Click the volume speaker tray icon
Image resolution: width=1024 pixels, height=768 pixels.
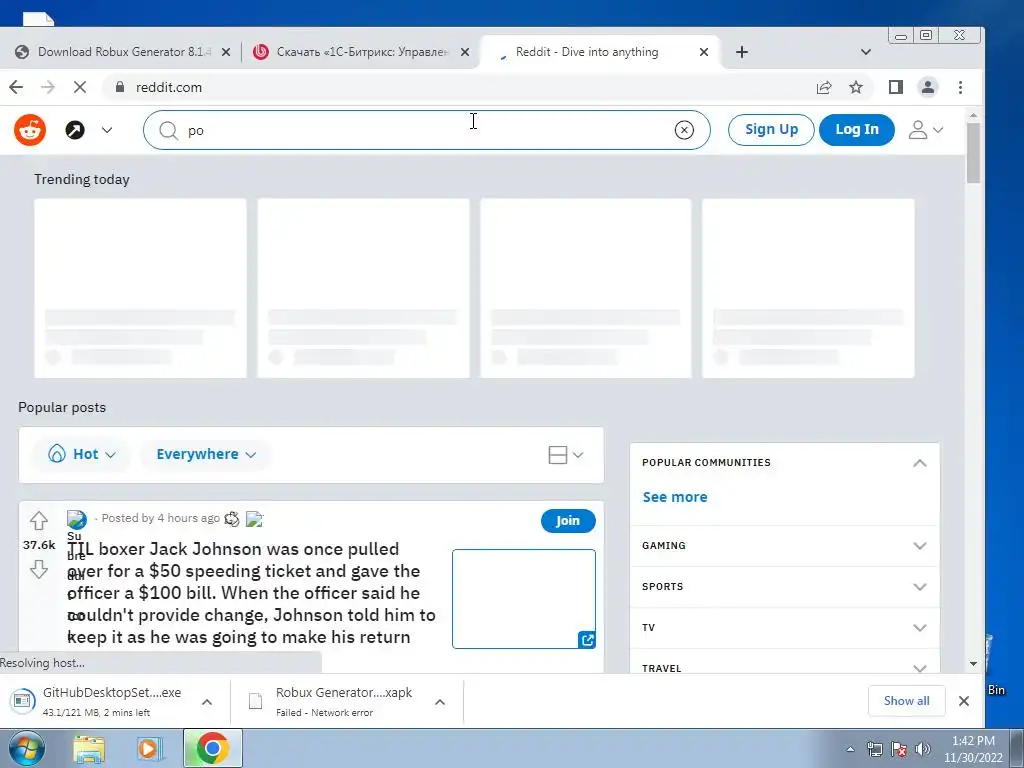pyautogui.click(x=923, y=749)
